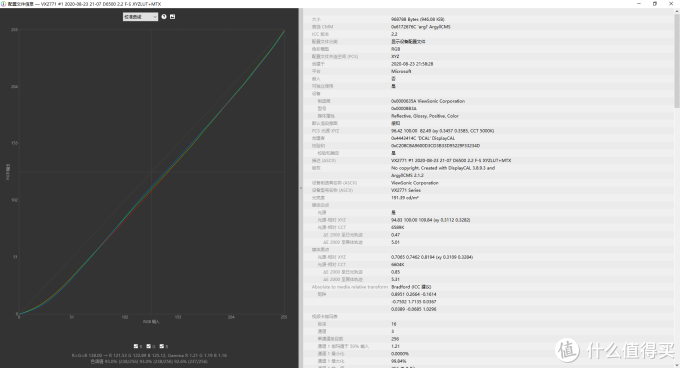
Task: Maximize the profile information window
Action: pyautogui.click(x=655, y=4)
